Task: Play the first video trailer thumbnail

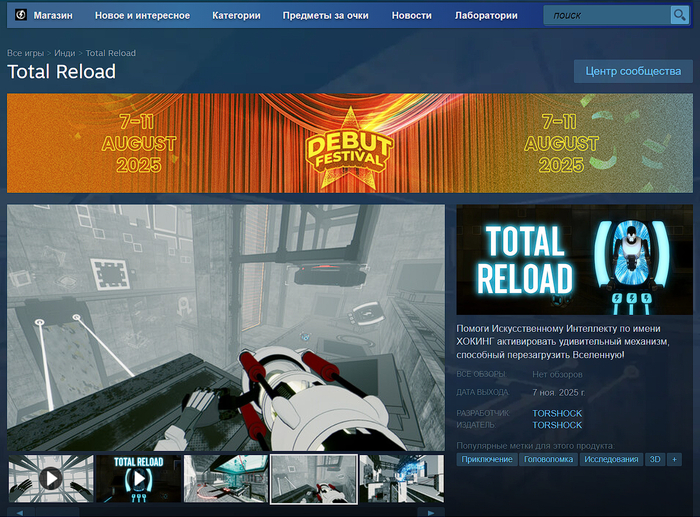Action: coord(50,478)
